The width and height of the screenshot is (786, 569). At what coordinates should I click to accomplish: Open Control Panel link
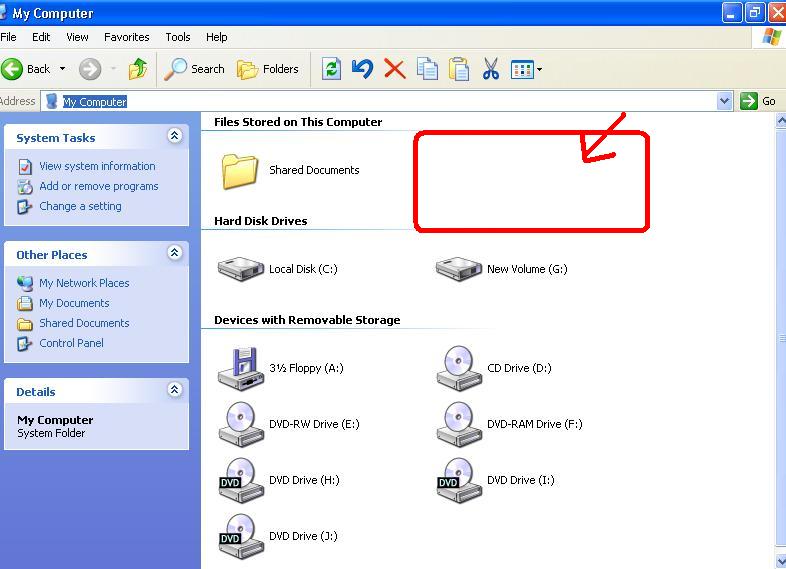[x=72, y=343]
